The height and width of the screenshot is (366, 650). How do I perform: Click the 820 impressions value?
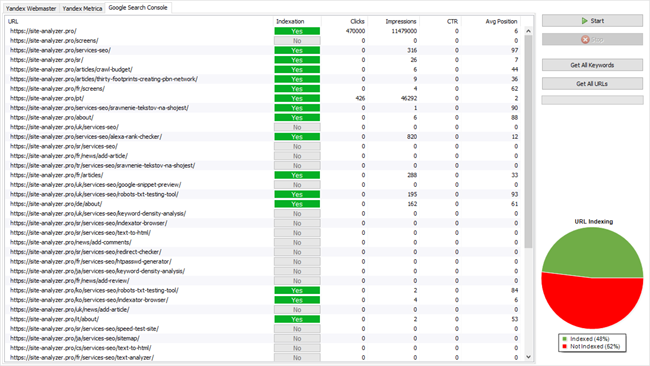click(x=412, y=136)
